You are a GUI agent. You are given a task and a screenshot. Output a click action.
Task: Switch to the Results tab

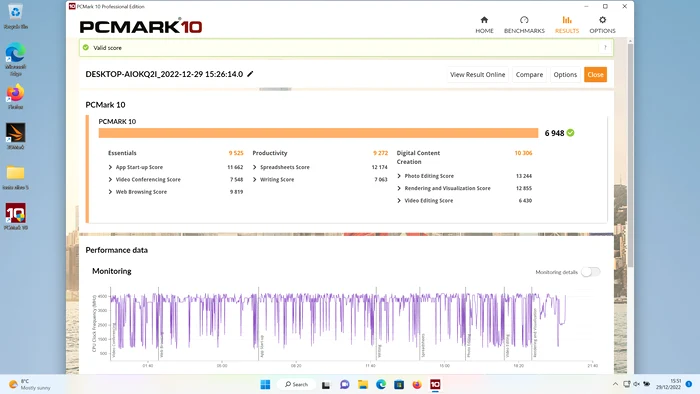567,25
